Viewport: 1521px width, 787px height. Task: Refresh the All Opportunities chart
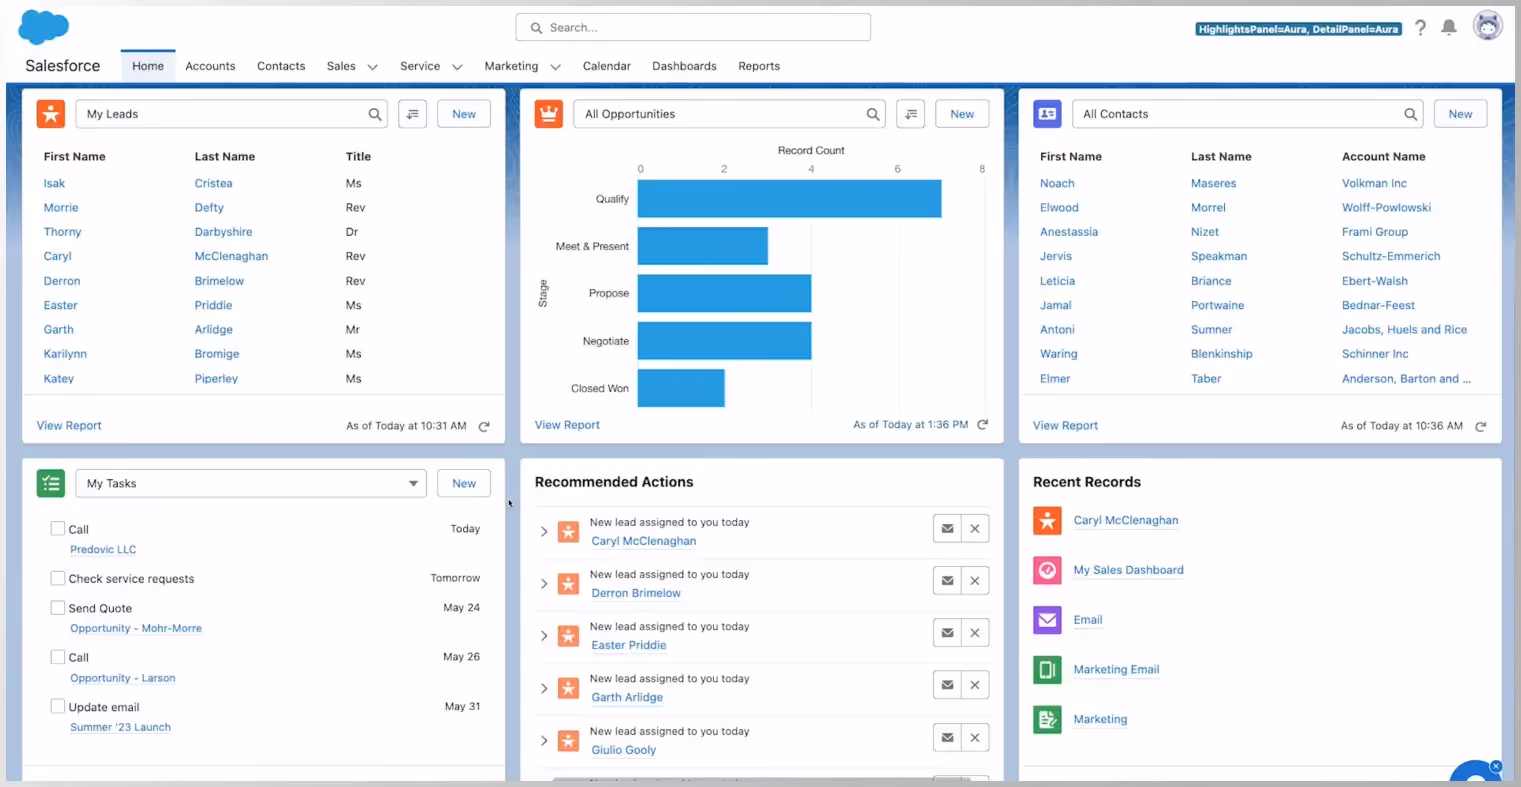[983, 425]
